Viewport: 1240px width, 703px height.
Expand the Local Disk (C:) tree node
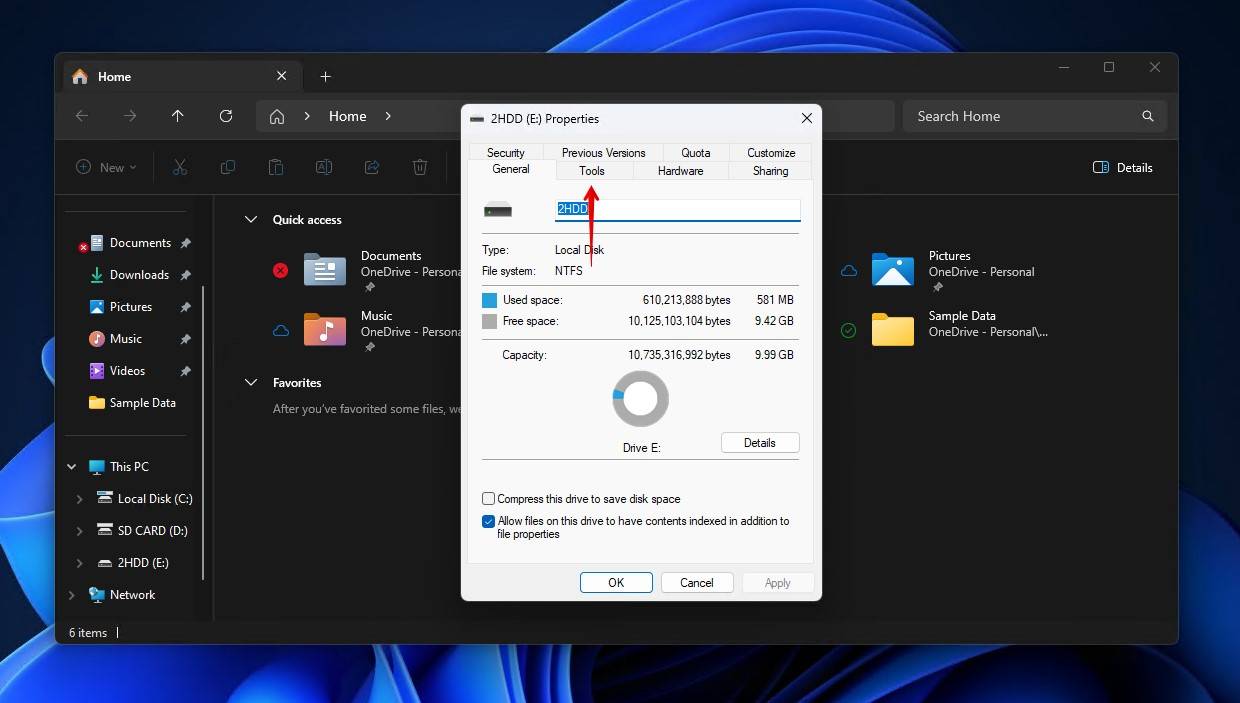pos(80,499)
